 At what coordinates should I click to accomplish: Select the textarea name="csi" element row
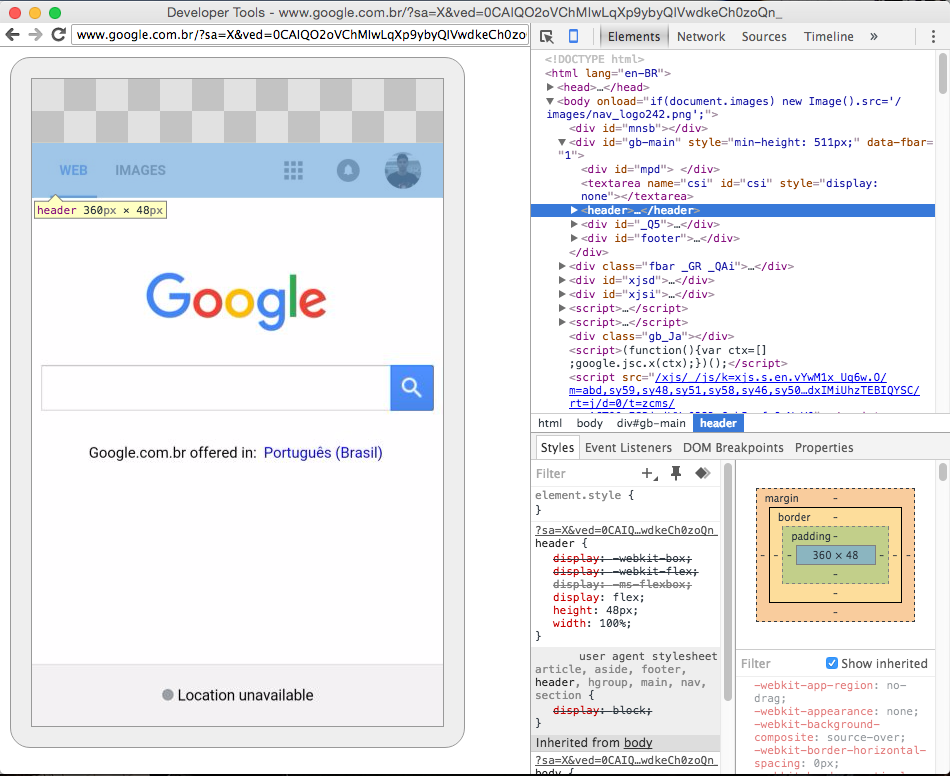click(x=729, y=190)
